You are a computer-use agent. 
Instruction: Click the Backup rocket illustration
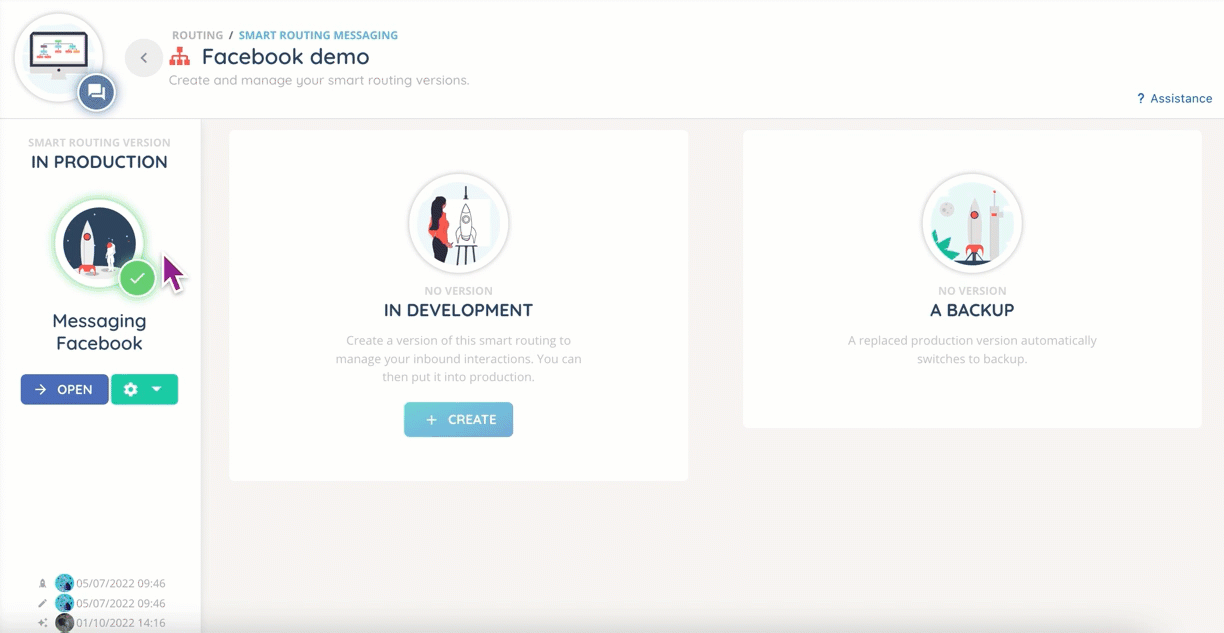pyautogui.click(x=971, y=224)
